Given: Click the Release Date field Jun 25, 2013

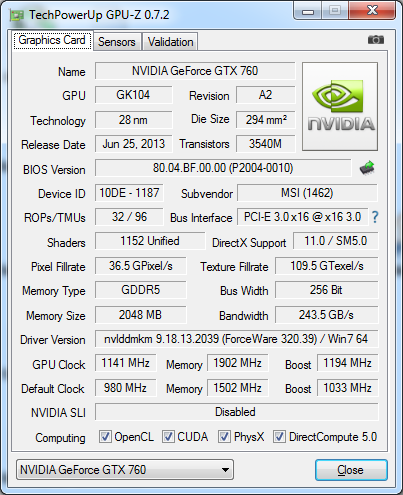Looking at the screenshot, I should (133, 144).
